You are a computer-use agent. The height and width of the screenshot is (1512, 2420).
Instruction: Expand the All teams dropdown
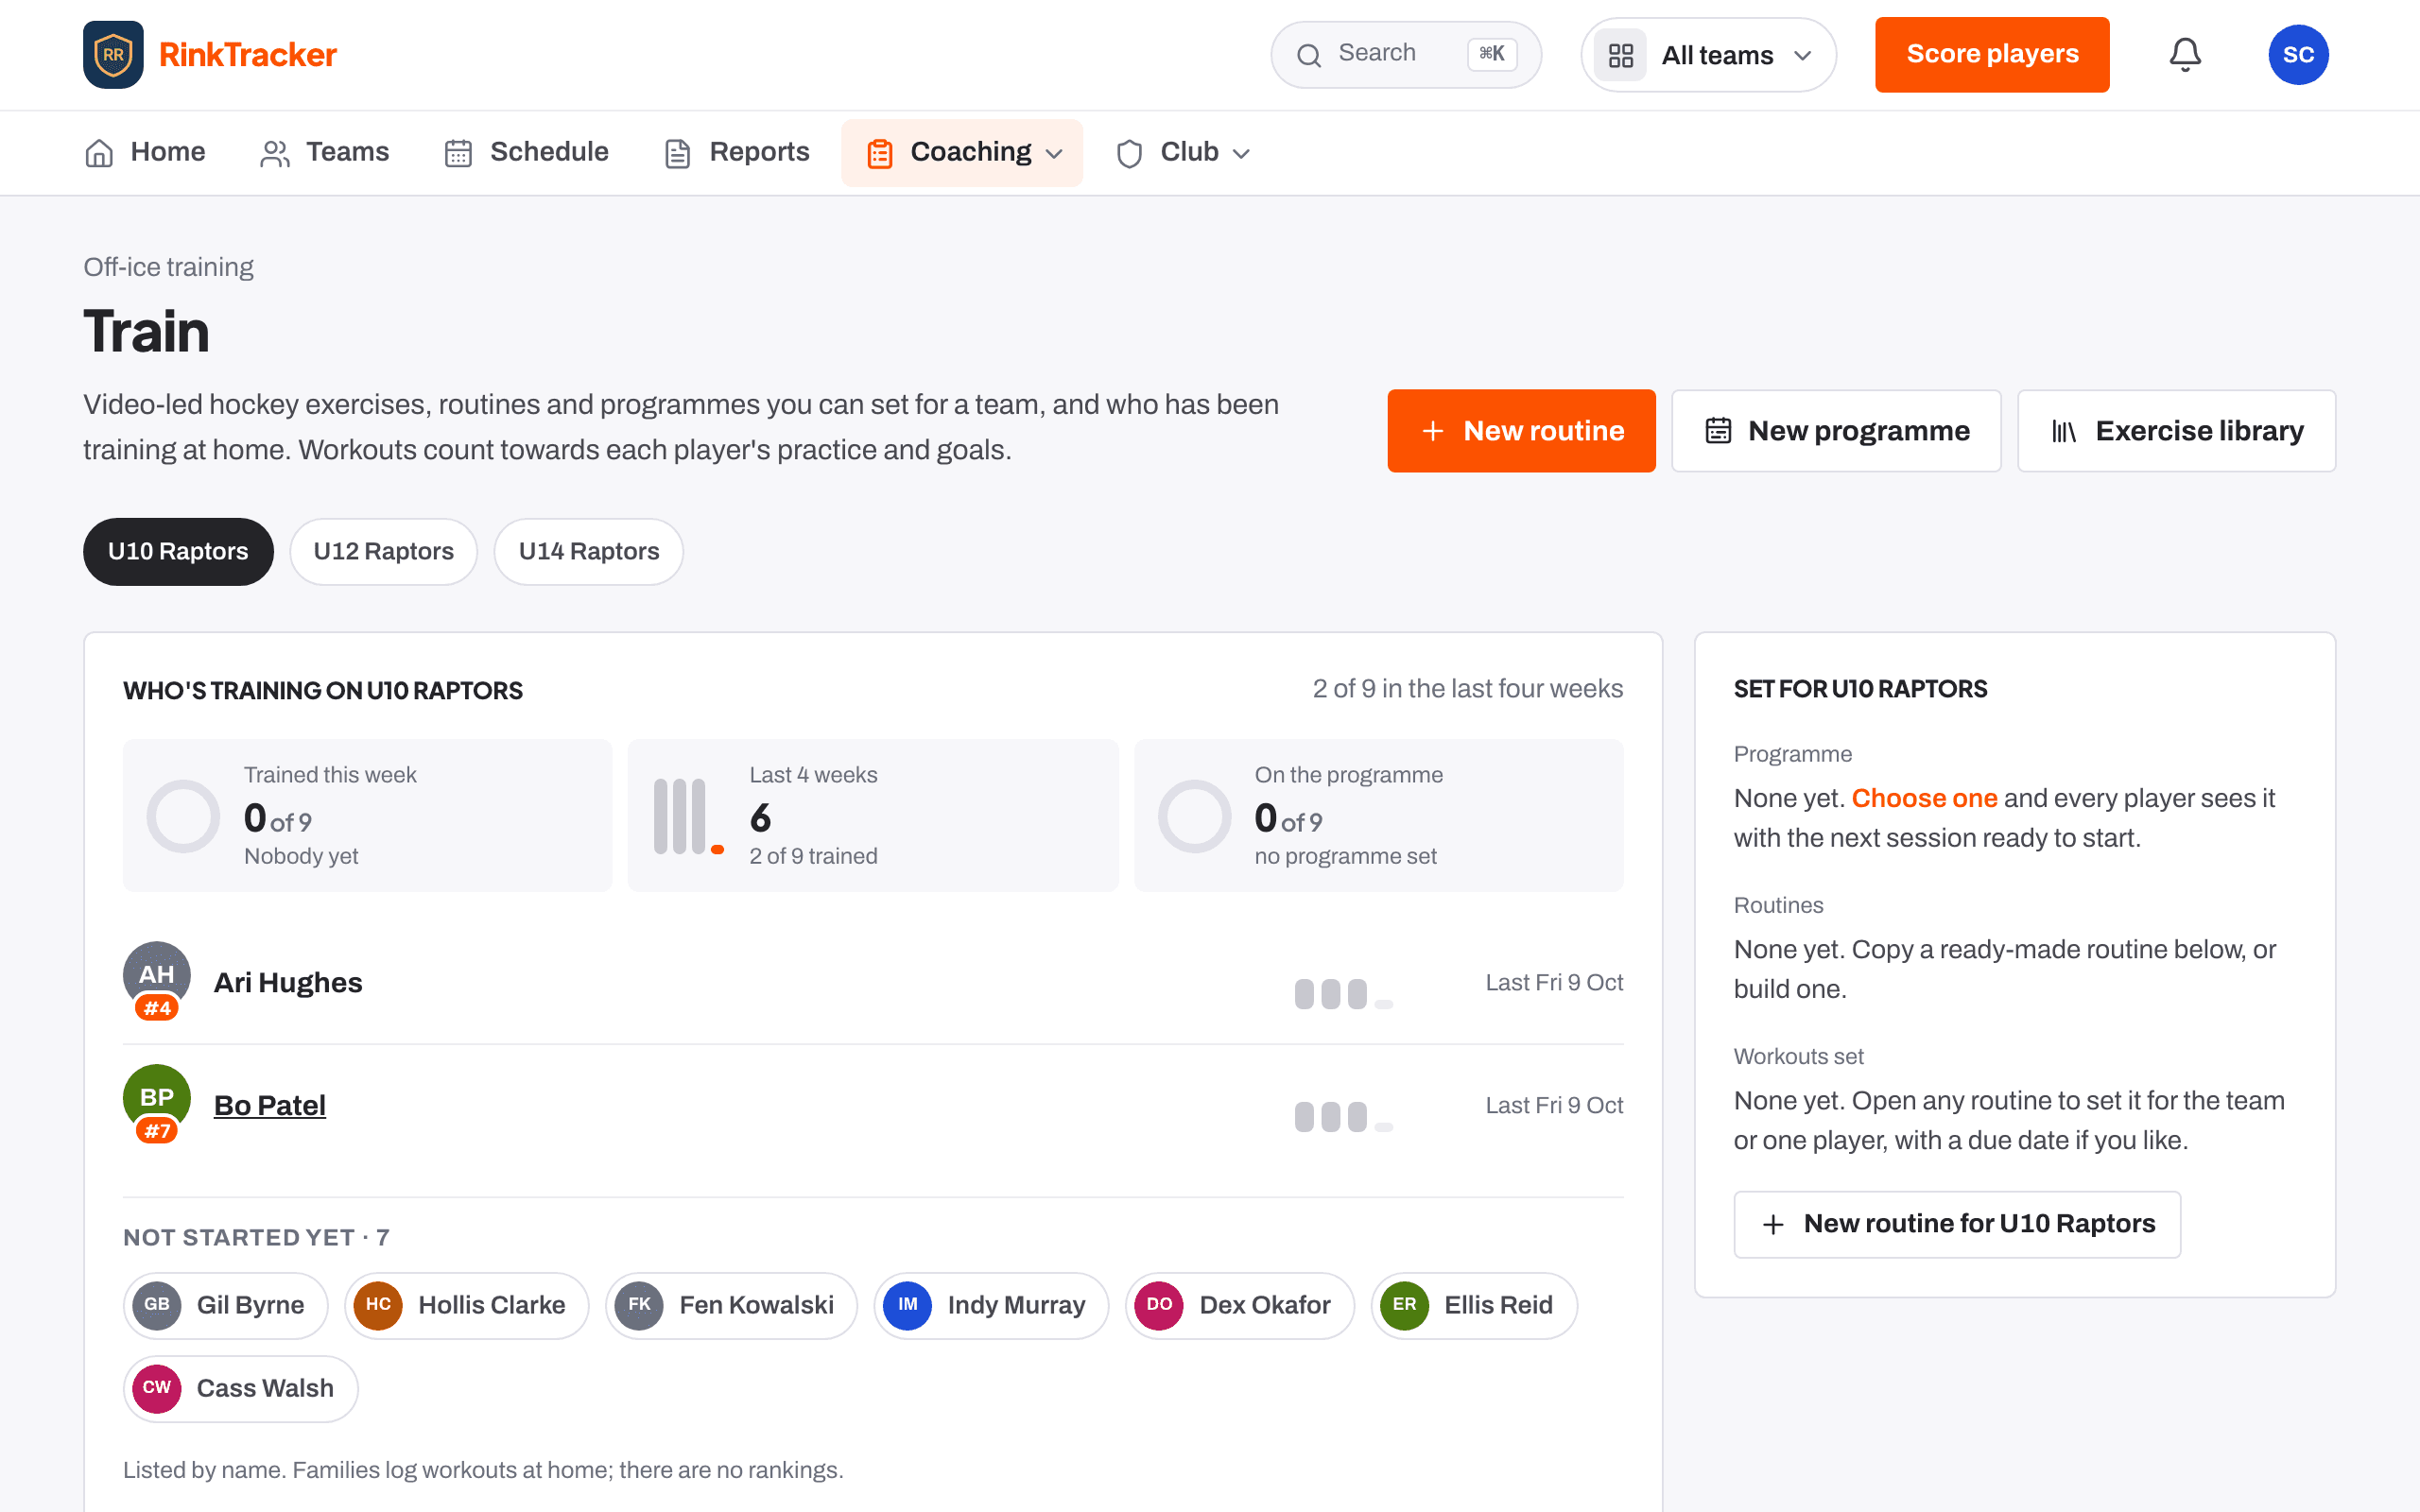[x=1708, y=55]
